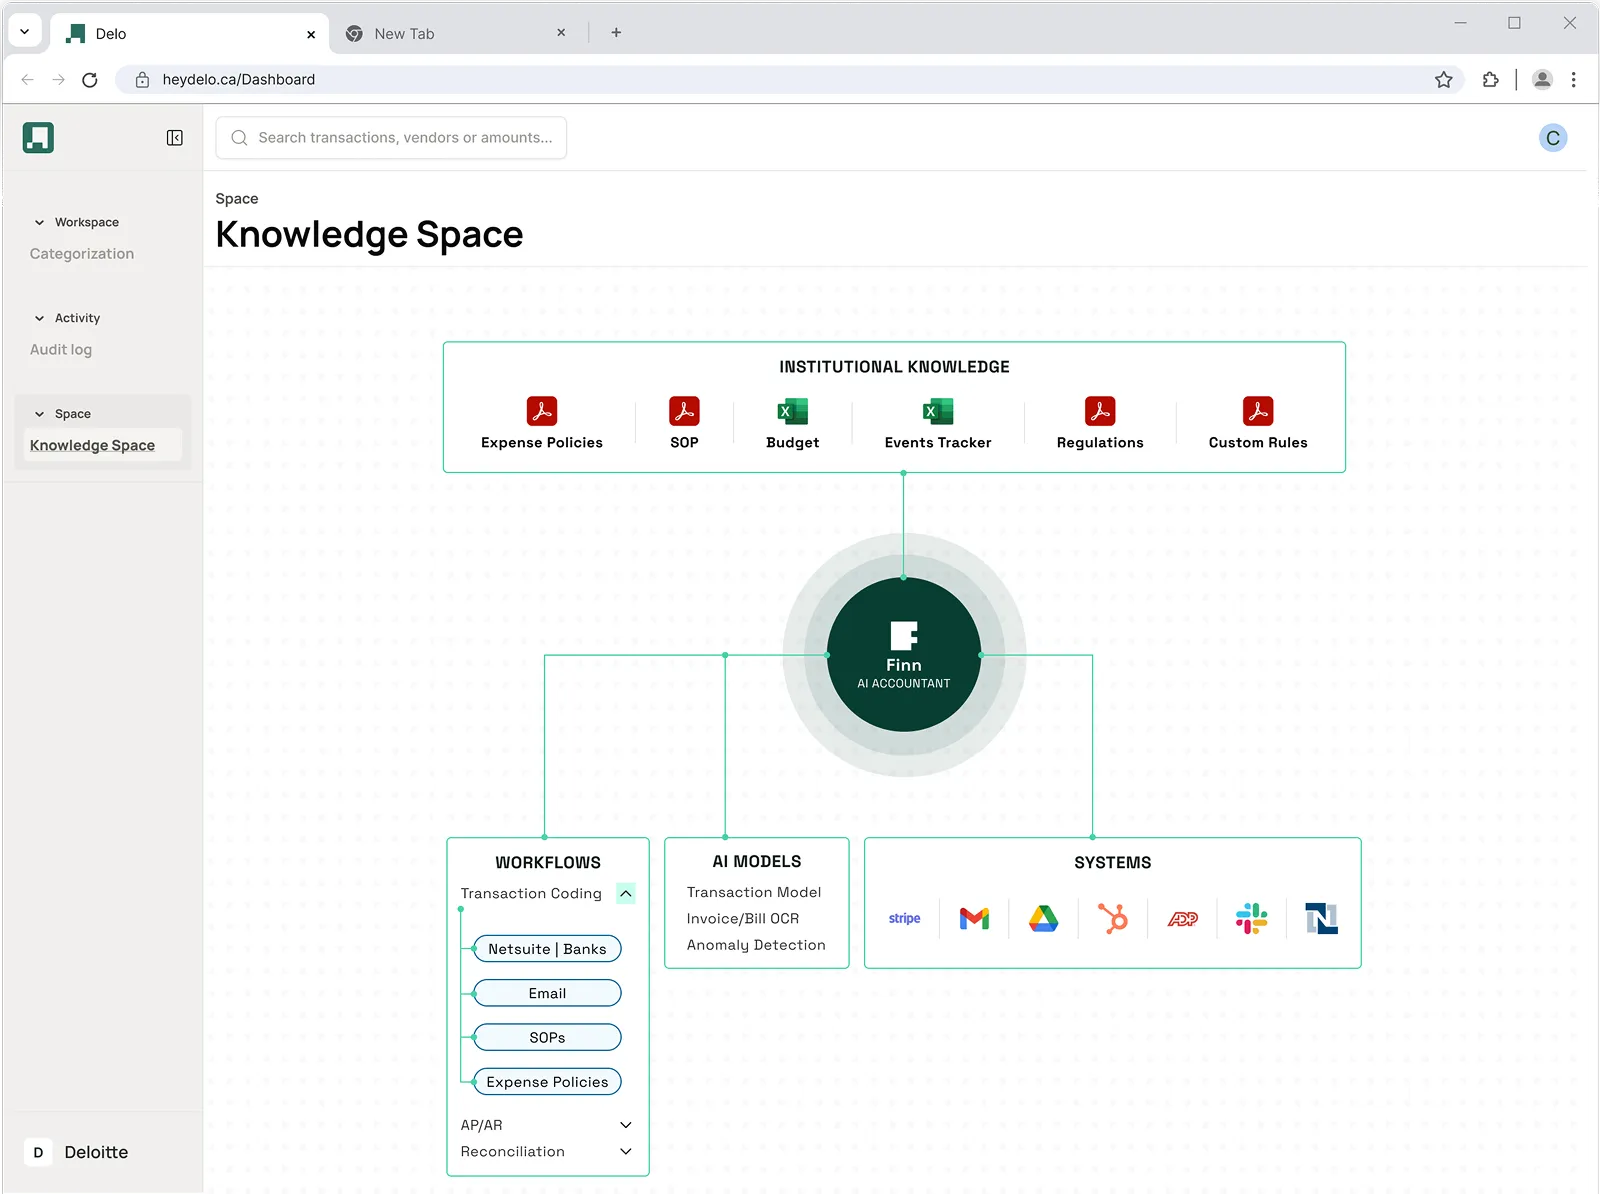This screenshot has height=1194, width=1600.
Task: Select the Slack integration icon
Action: click(1252, 918)
